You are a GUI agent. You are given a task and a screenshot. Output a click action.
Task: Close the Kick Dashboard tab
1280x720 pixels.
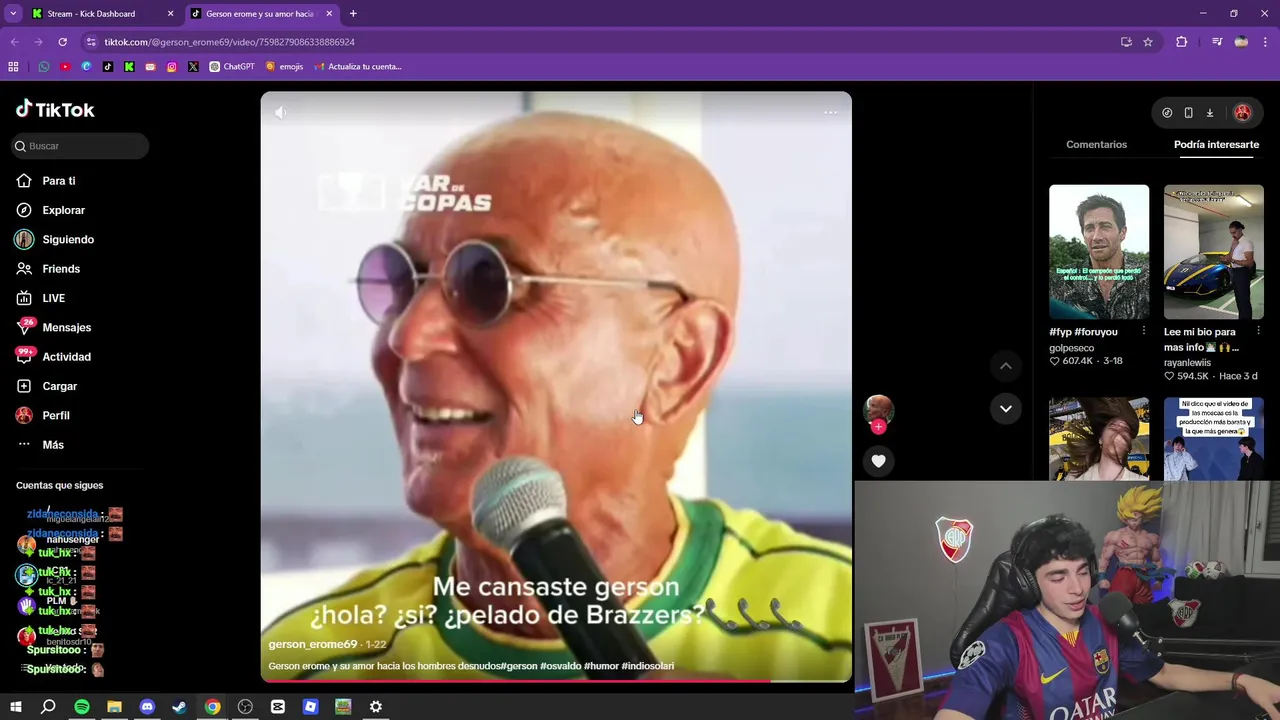coord(170,14)
